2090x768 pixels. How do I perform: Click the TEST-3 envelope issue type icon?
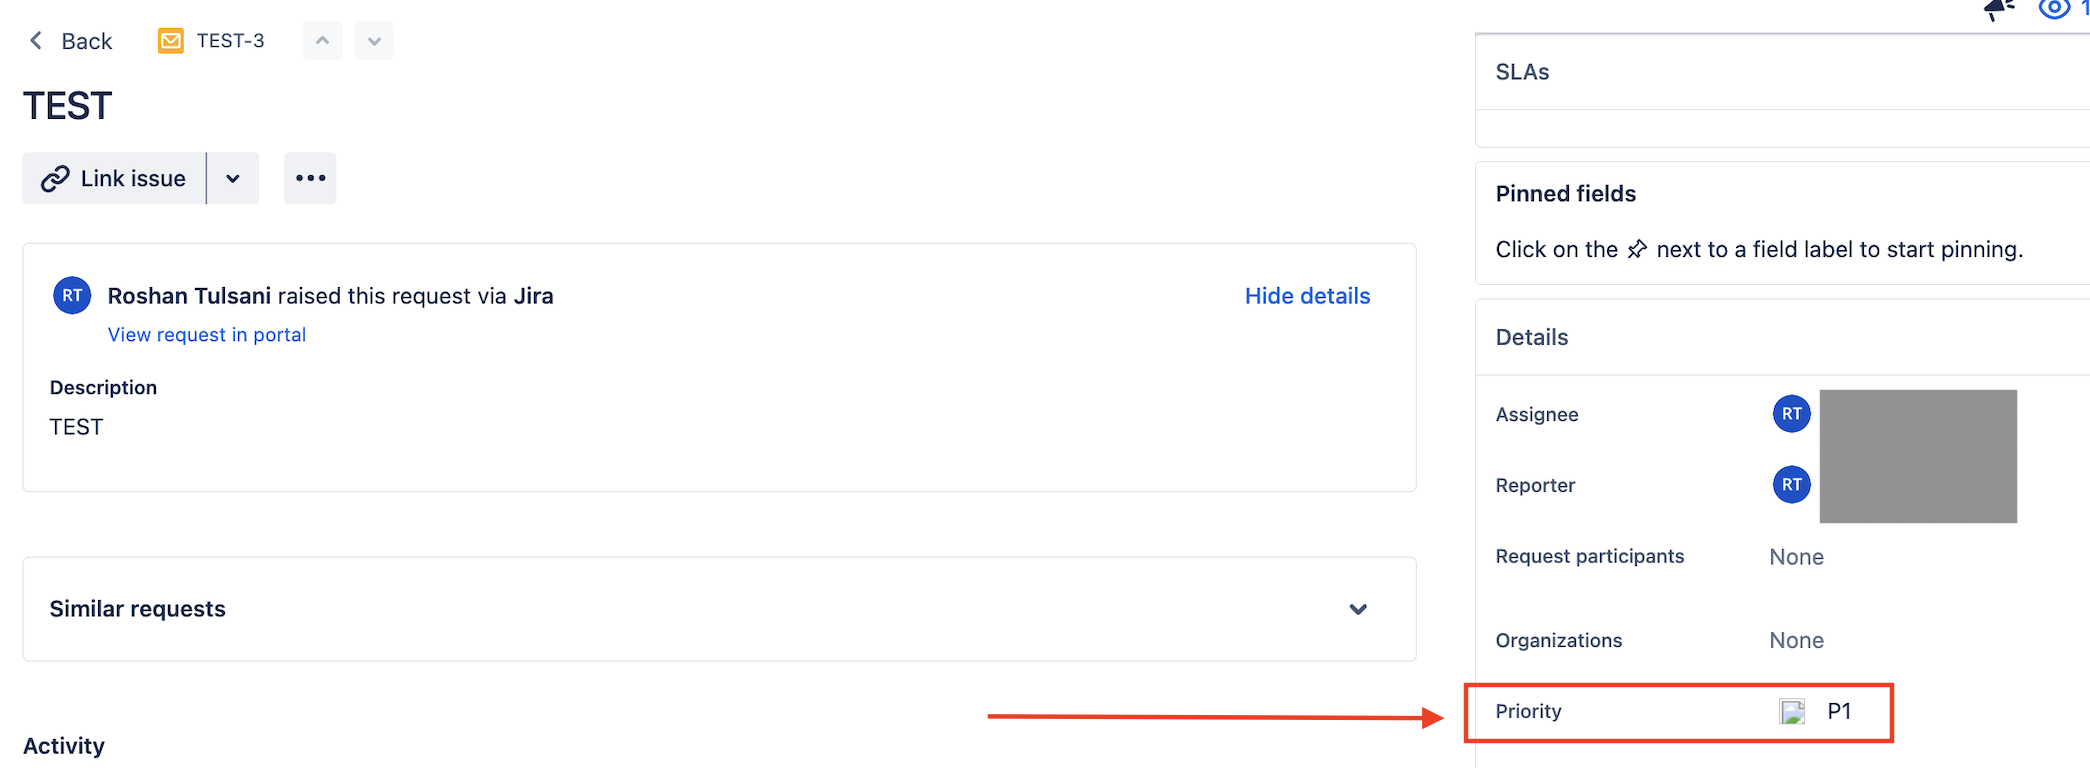pyautogui.click(x=171, y=41)
